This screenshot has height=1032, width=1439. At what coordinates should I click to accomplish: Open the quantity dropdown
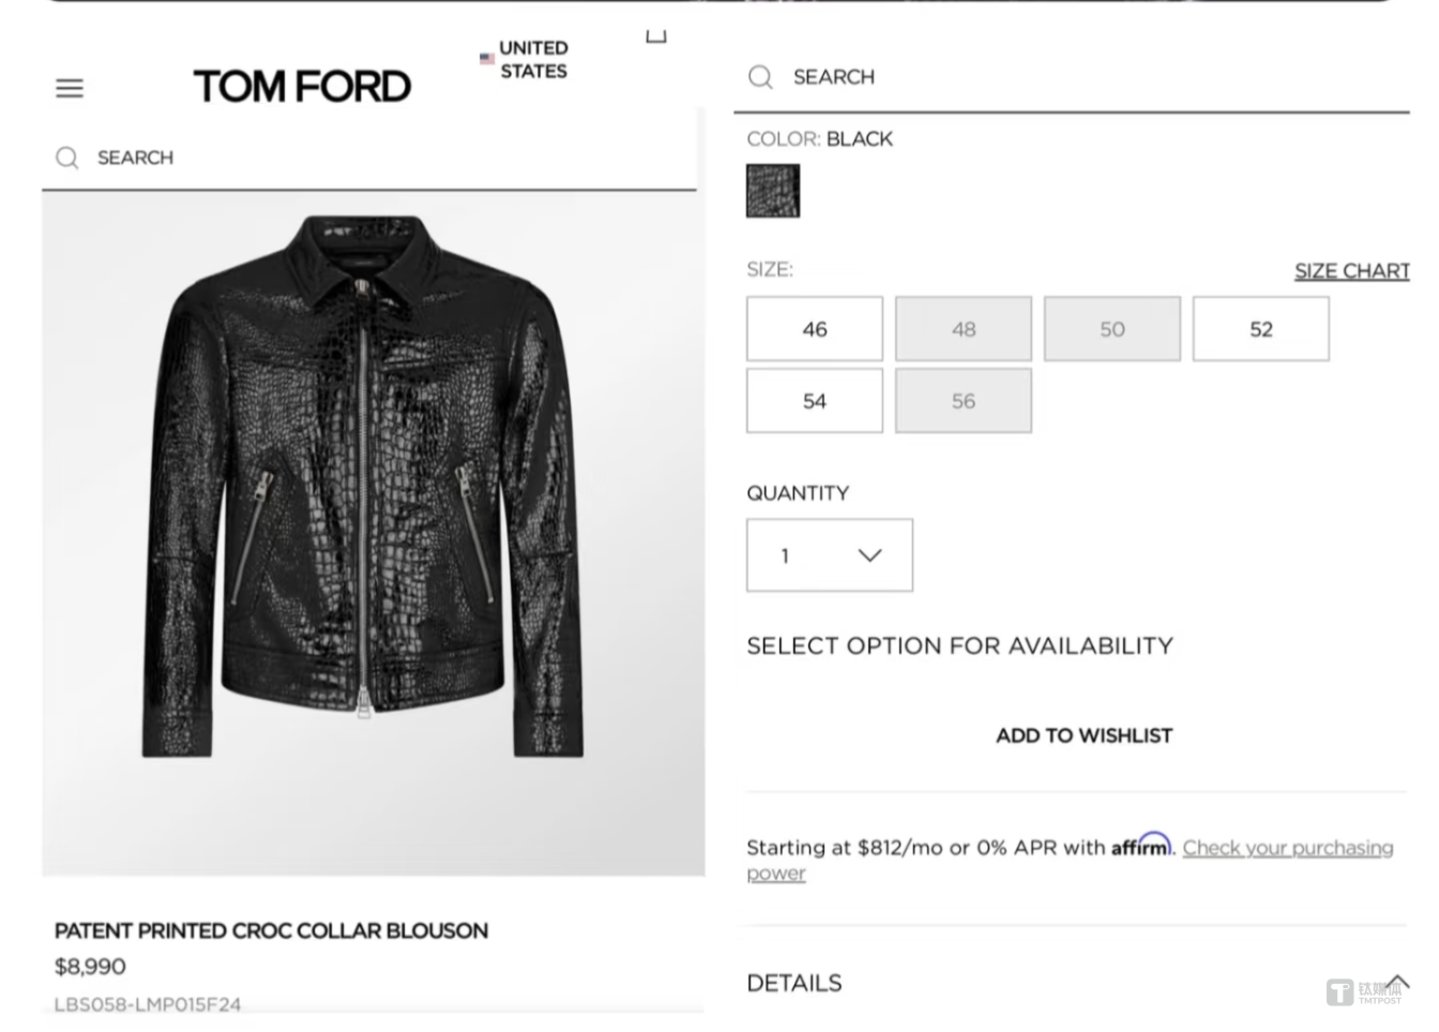829,555
